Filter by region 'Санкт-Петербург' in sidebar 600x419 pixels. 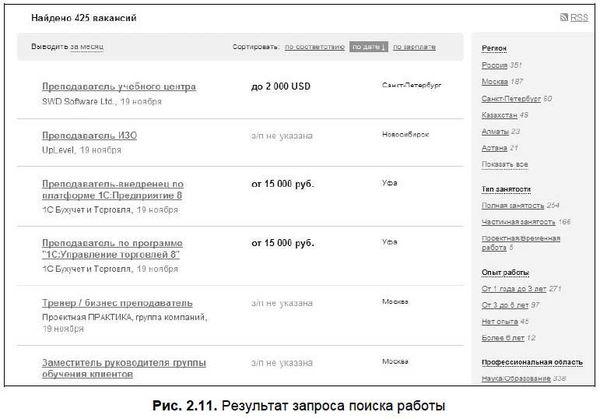coord(511,99)
